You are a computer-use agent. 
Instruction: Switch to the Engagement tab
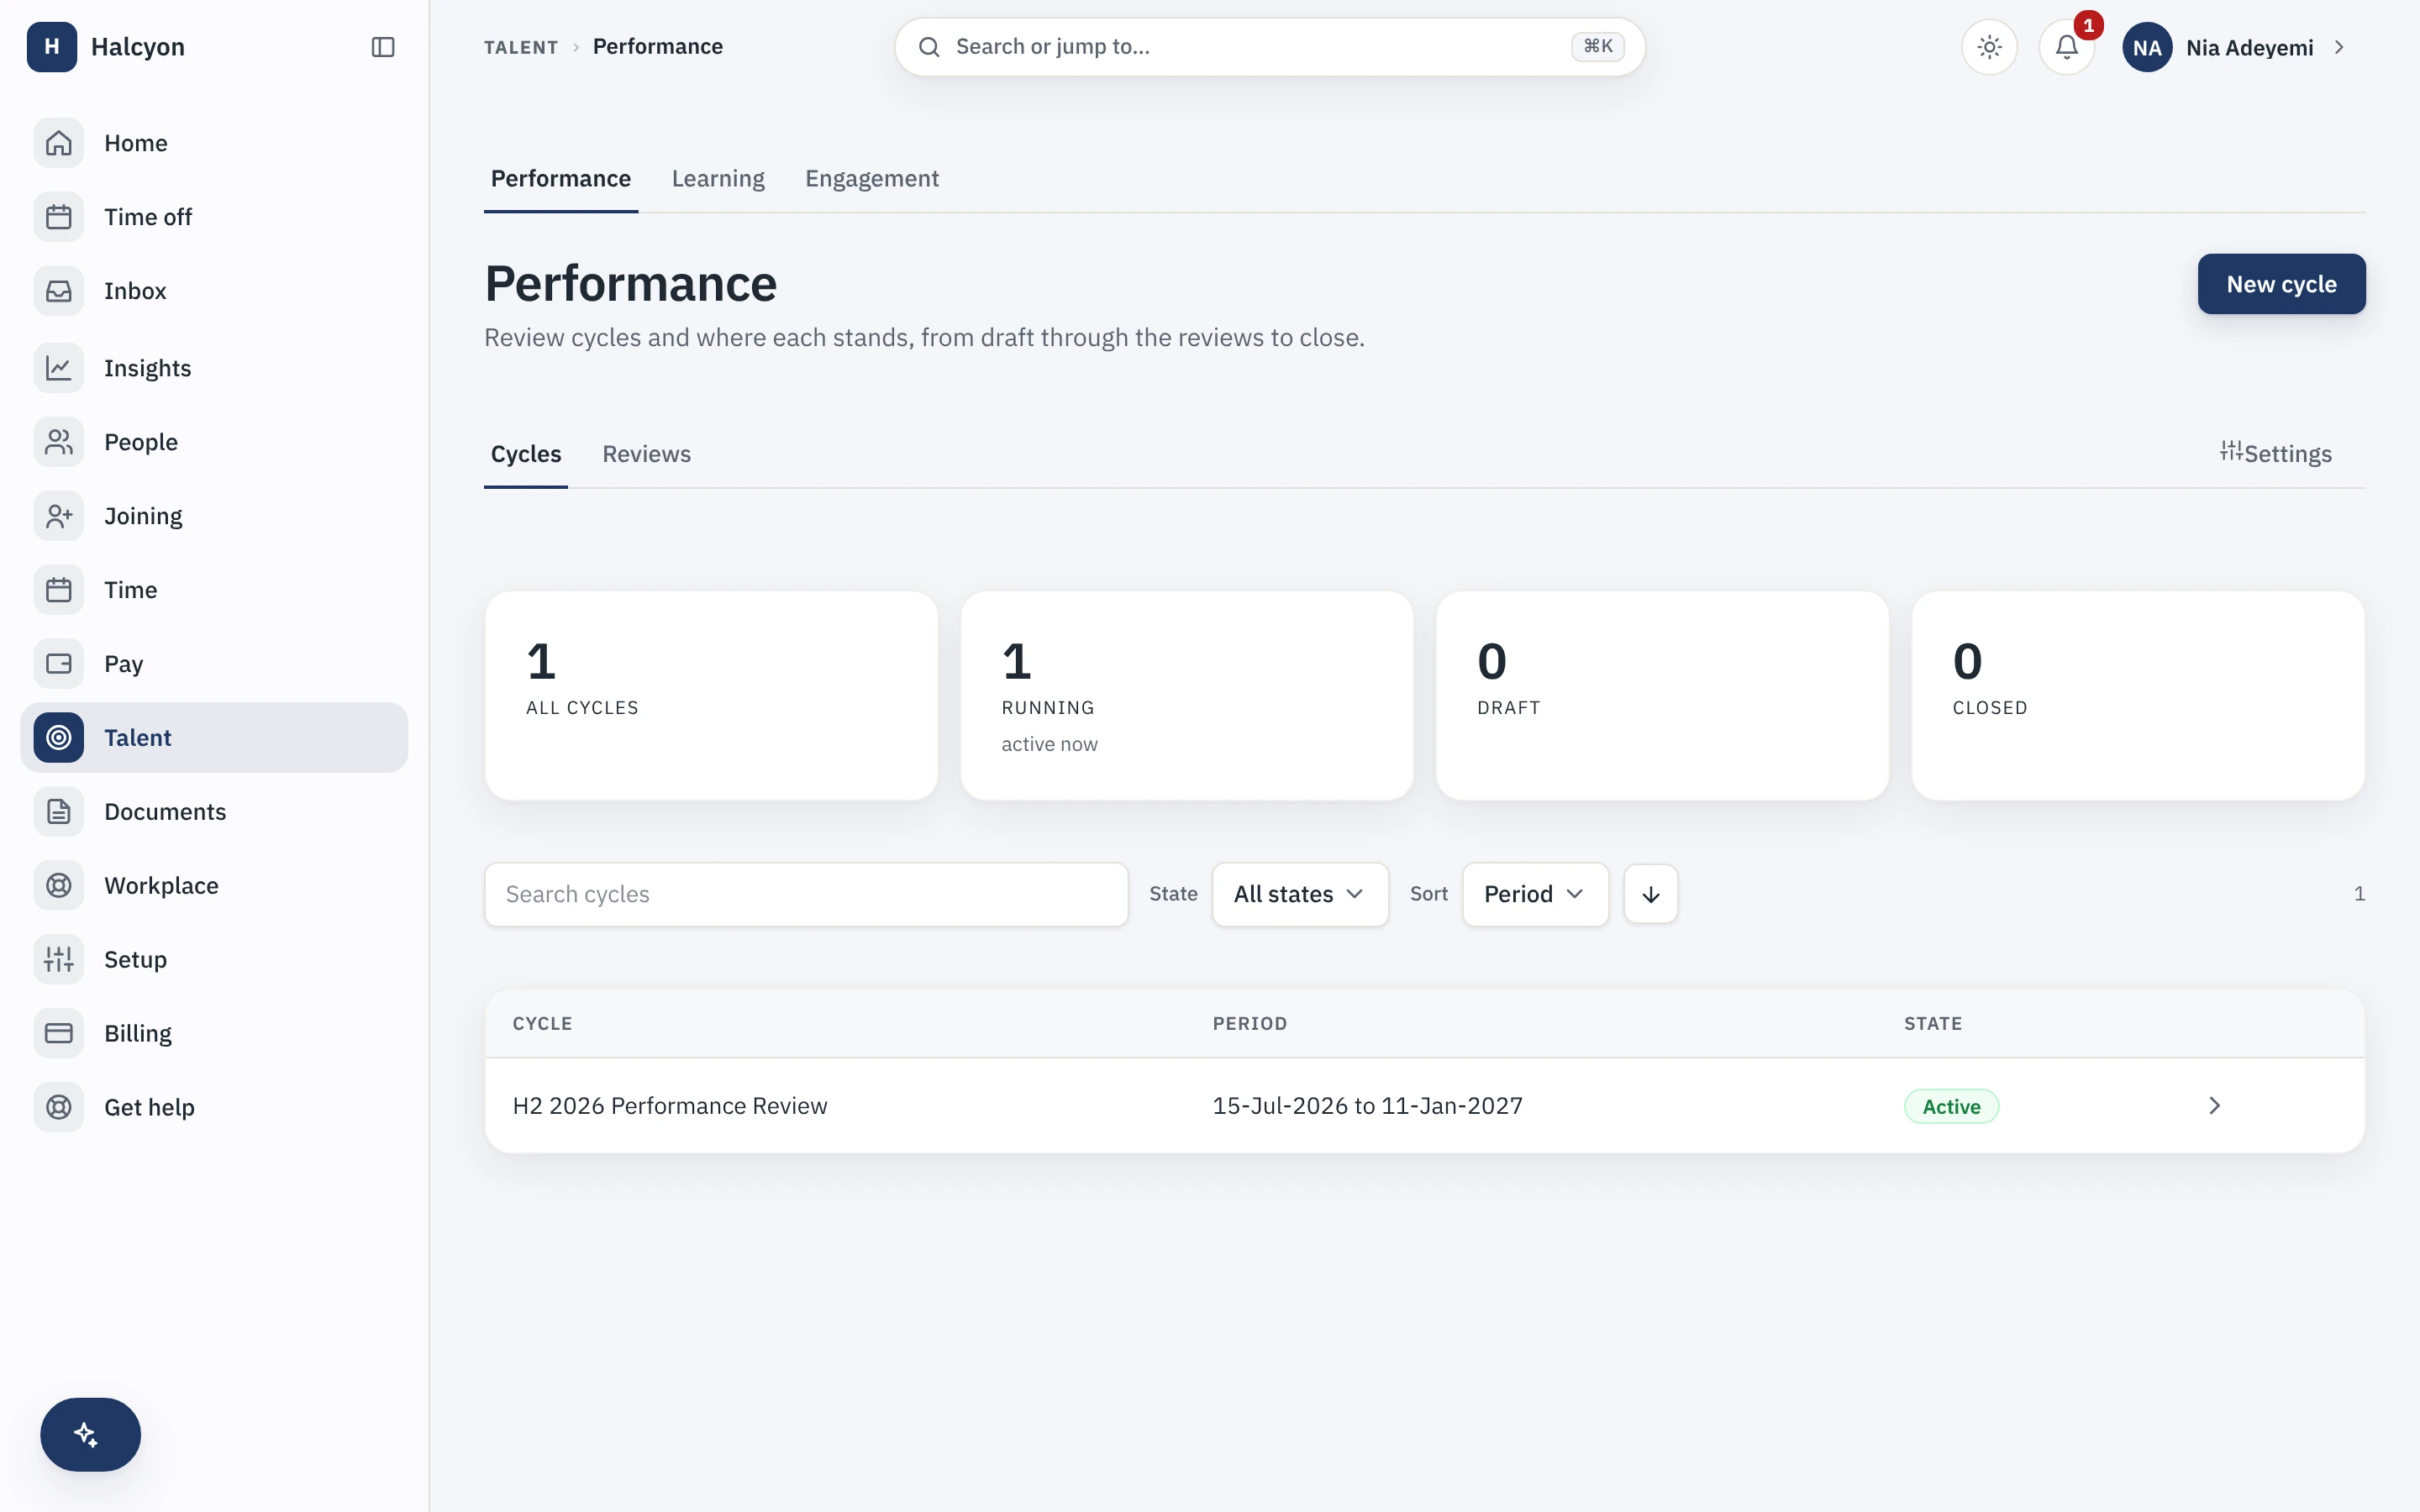coord(872,179)
